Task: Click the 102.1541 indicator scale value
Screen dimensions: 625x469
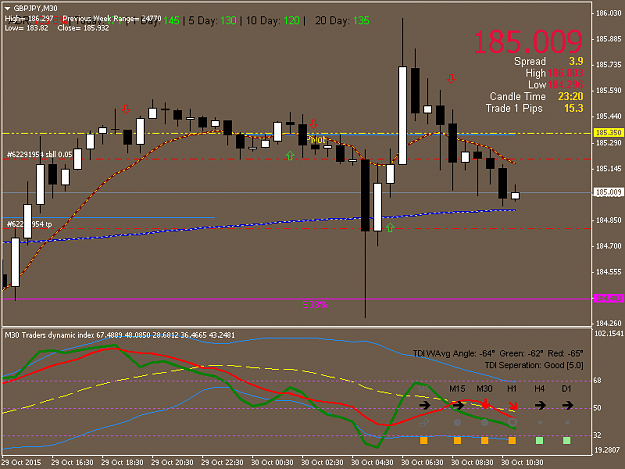Action: tap(609, 334)
